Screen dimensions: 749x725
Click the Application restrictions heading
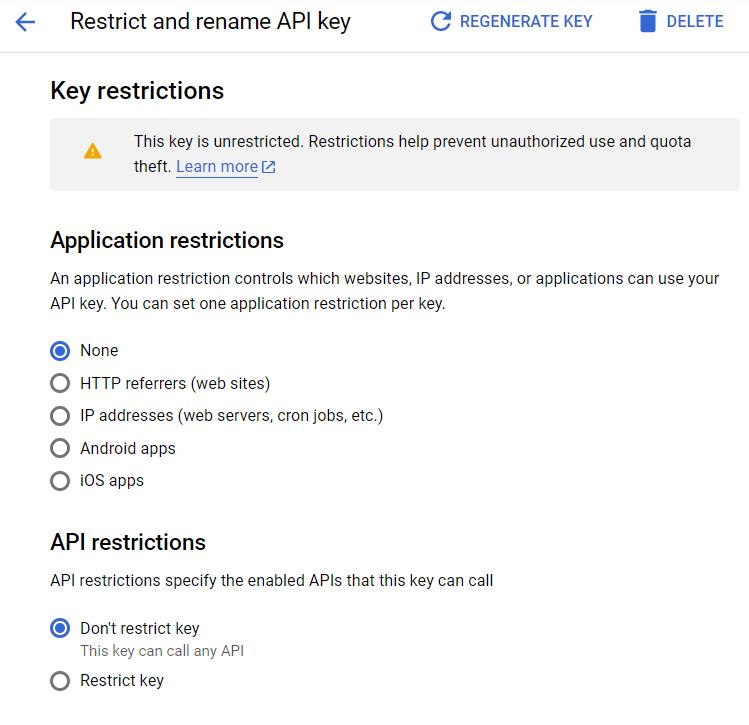(x=167, y=240)
